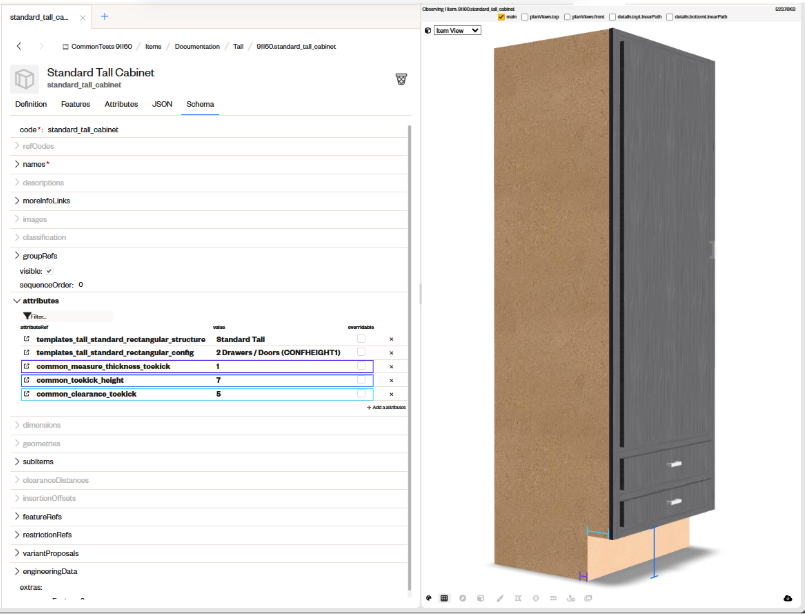Switch to the Features tab
This screenshot has height=614, width=805.
tap(75, 104)
